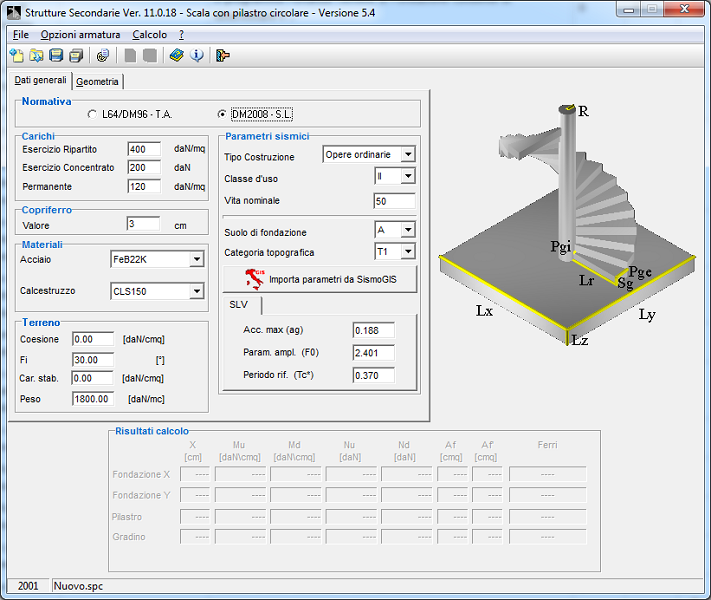Click the Save (floppy disk) toolbar icon

click(x=56, y=55)
